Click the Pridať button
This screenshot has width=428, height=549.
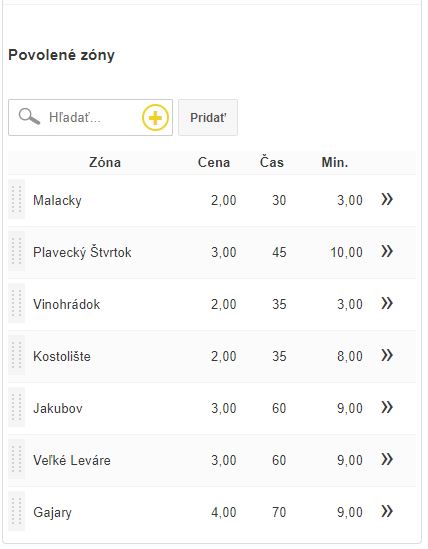[x=208, y=118]
